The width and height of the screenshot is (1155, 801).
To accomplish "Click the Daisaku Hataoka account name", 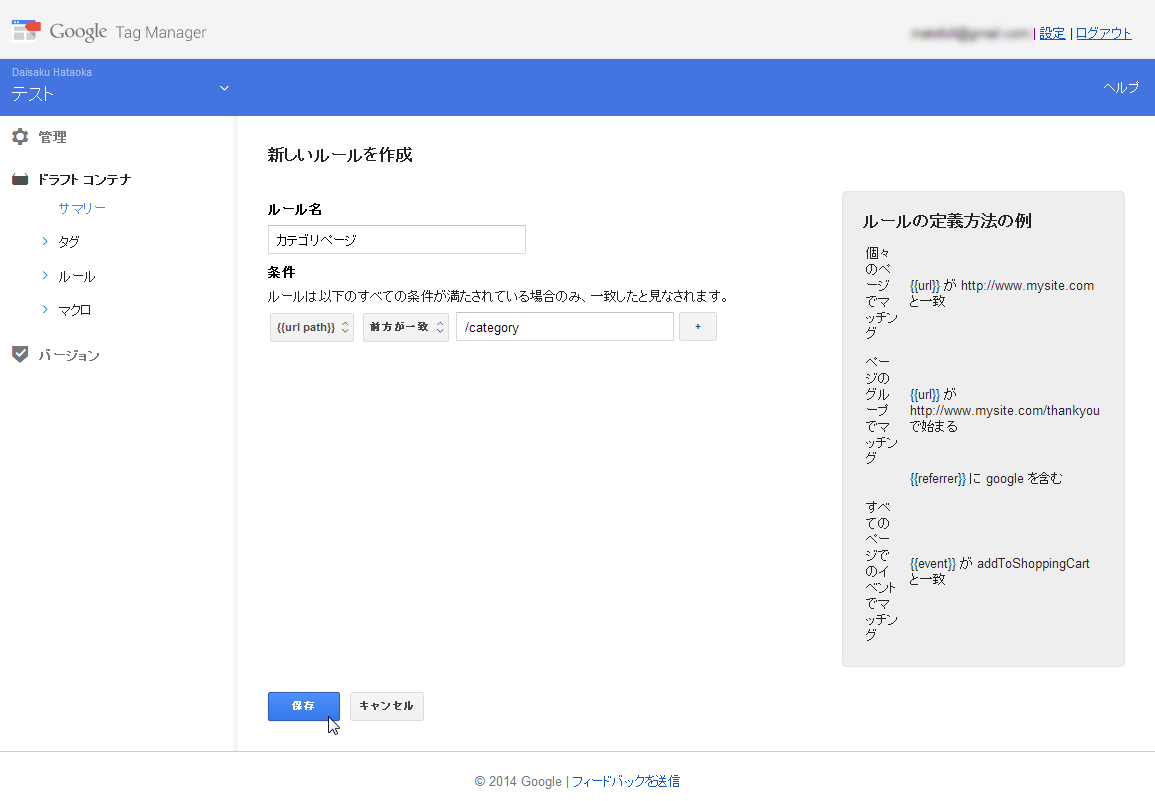I will coord(52,72).
